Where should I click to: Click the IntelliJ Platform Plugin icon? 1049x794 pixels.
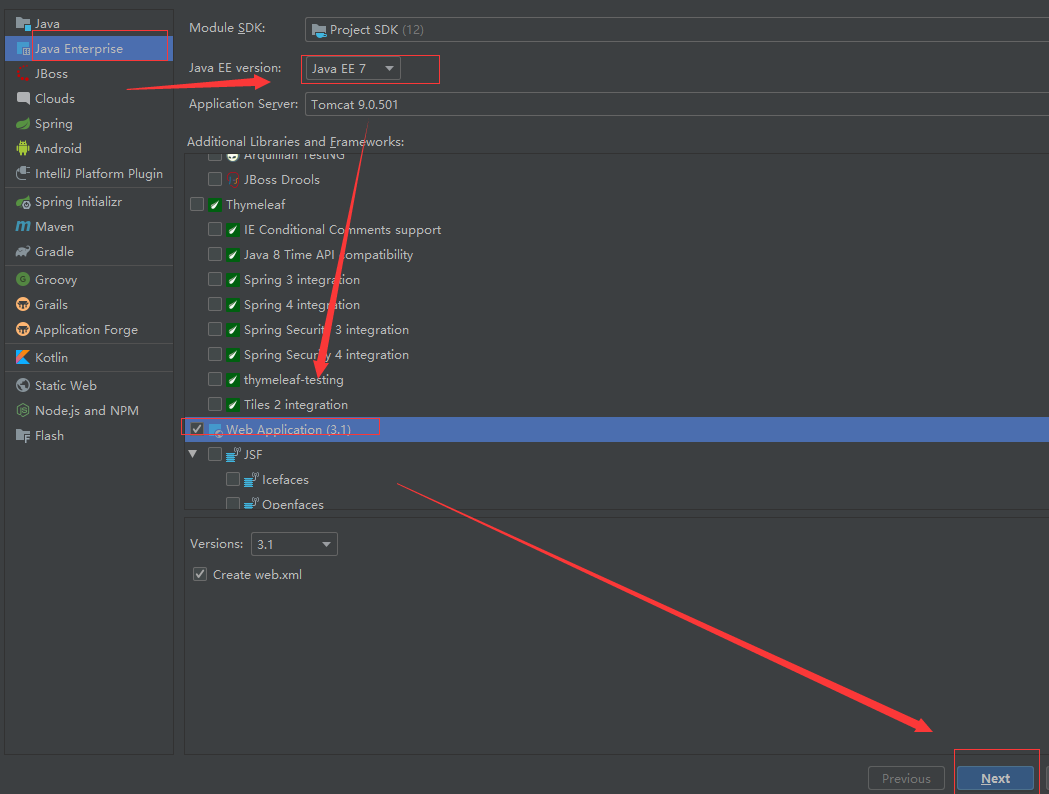click(23, 173)
